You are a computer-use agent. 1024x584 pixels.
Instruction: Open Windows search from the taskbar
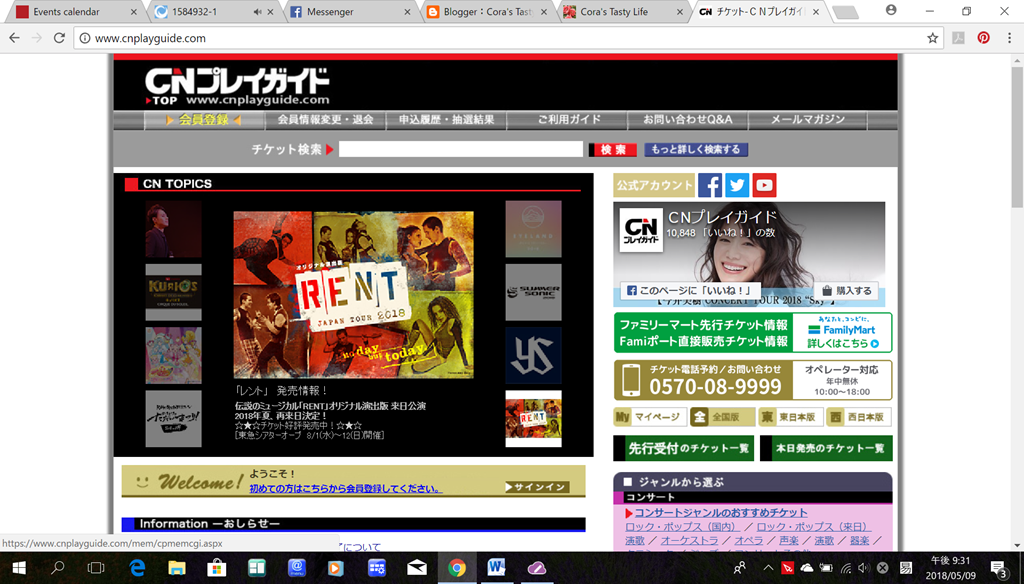tap(57, 568)
